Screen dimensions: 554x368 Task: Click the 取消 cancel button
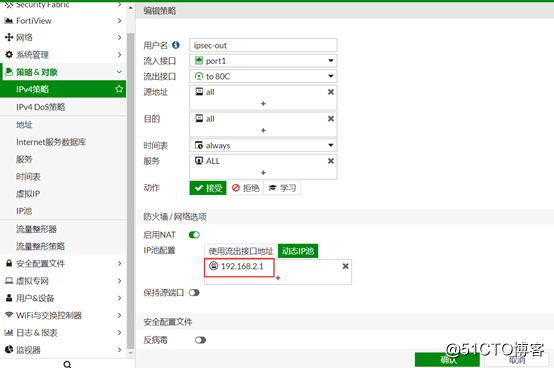(517, 360)
